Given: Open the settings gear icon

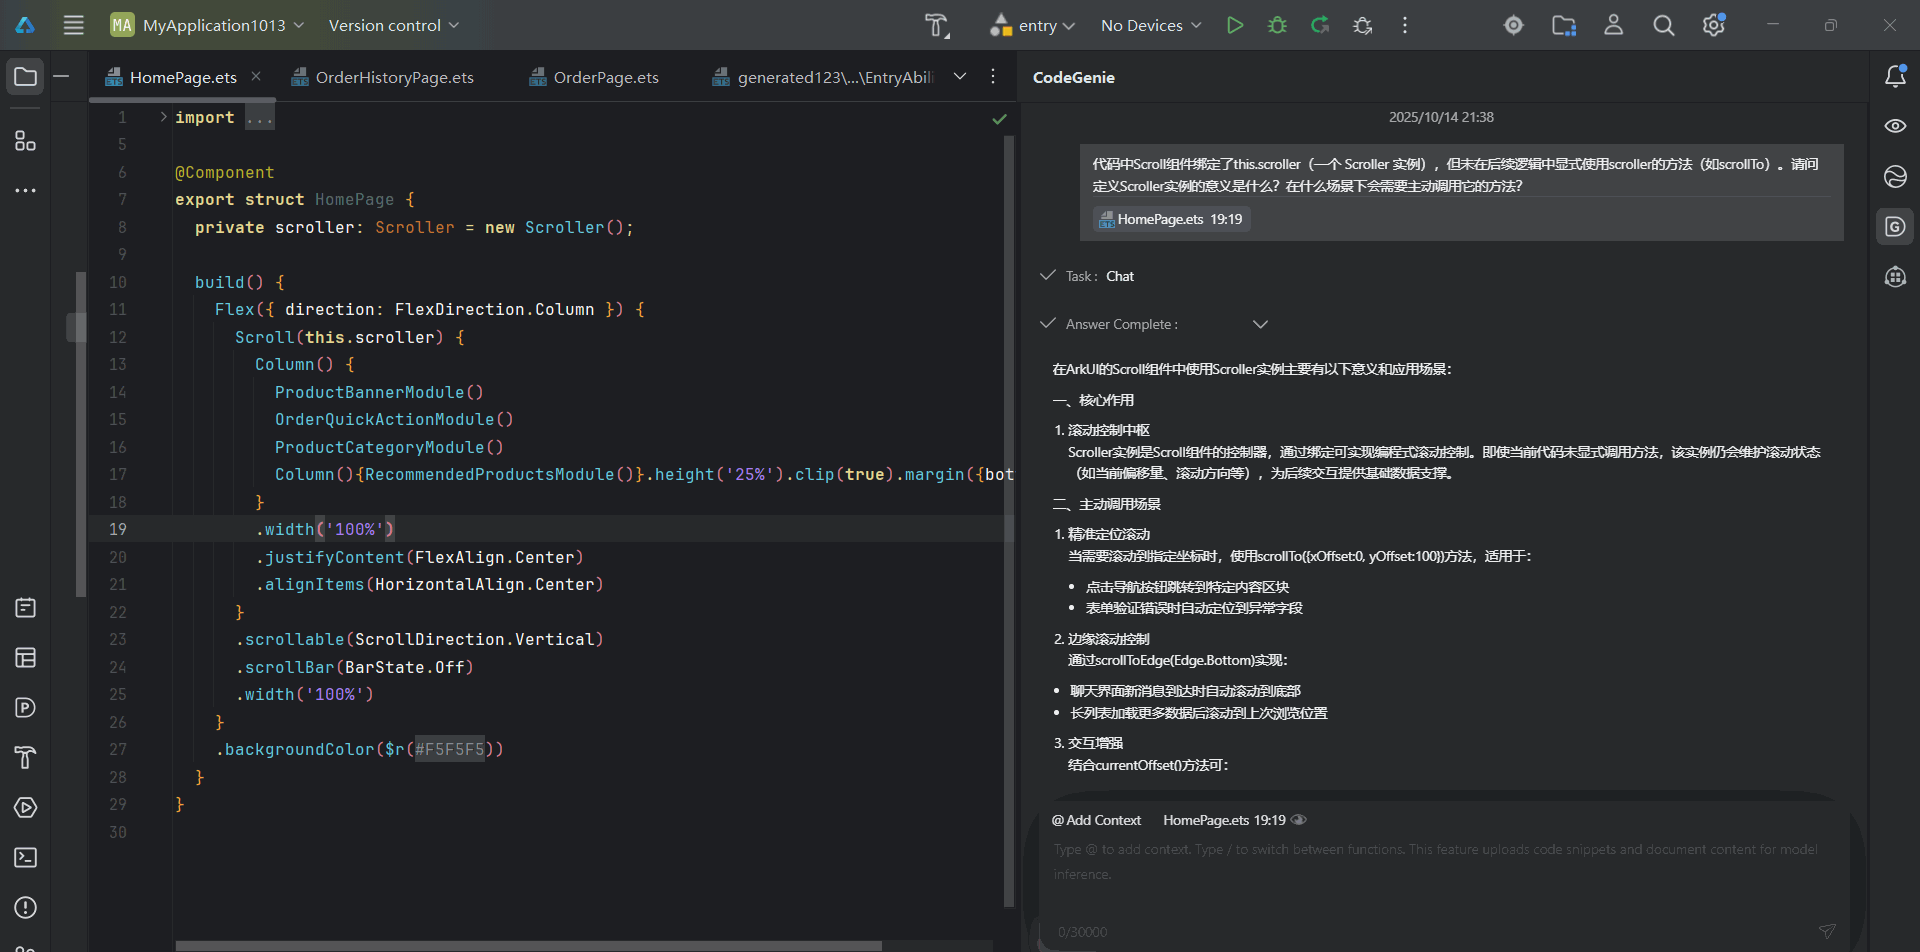Looking at the screenshot, I should 1713,25.
